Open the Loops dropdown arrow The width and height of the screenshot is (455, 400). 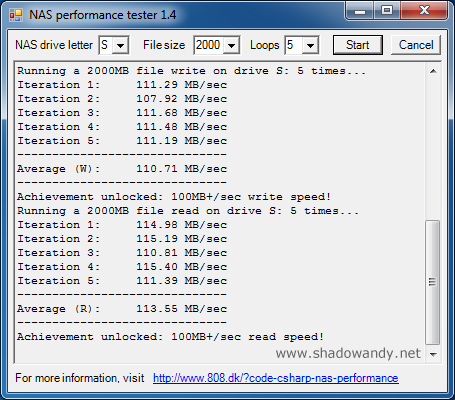pos(310,45)
